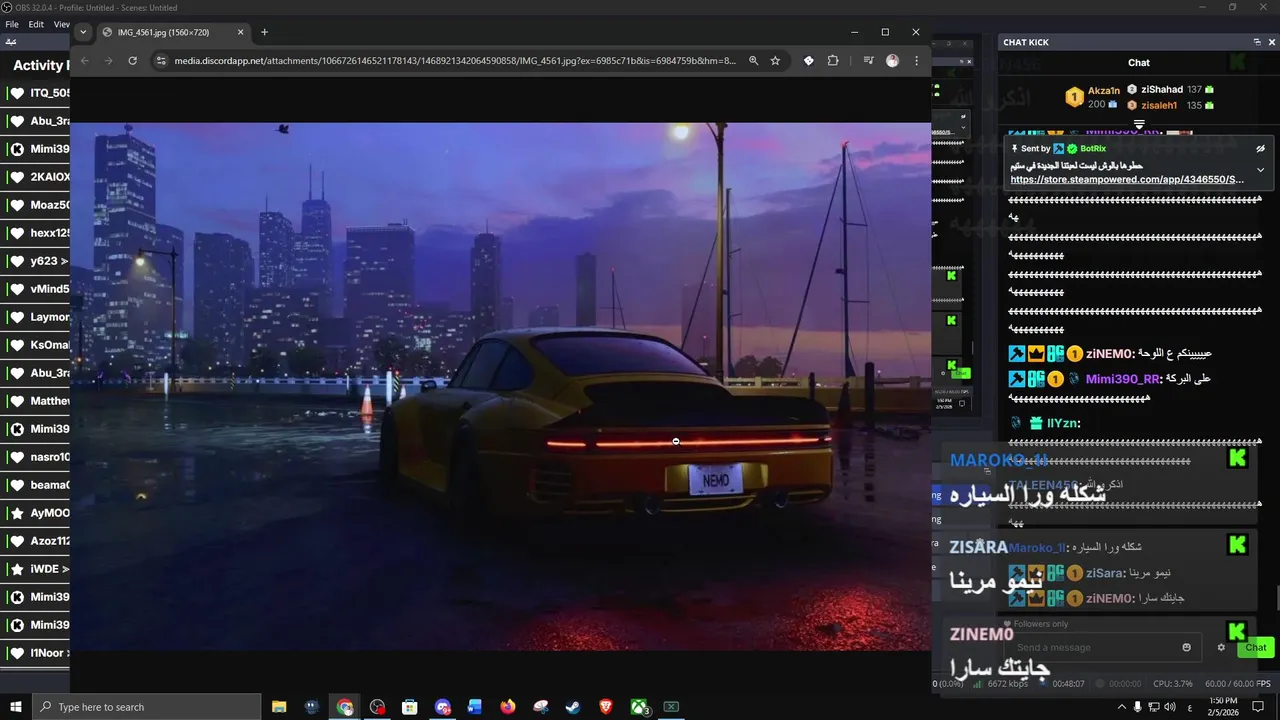This screenshot has height=720, width=1280.
Task: Click zisaleh1 in the leaderboard
Action: pyautogui.click(x=1160, y=105)
